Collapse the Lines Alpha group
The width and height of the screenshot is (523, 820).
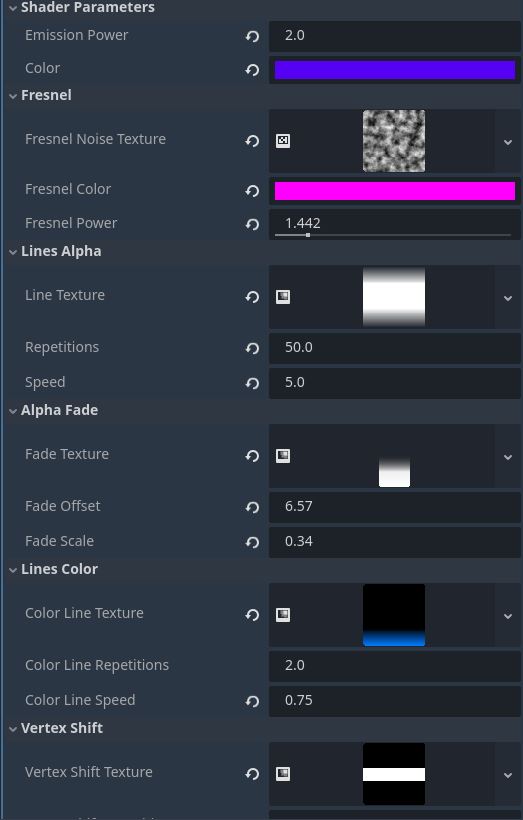coord(13,252)
